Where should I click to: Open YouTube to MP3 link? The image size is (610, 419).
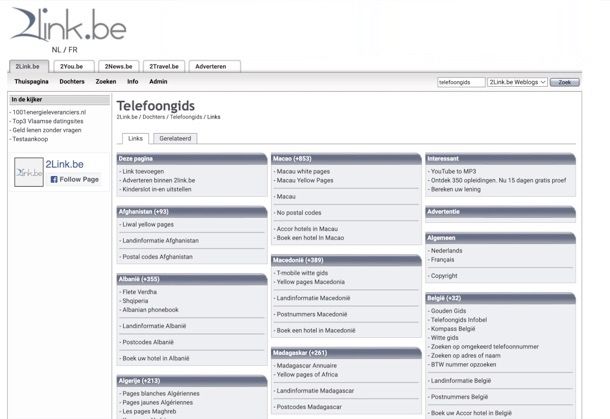tap(454, 172)
